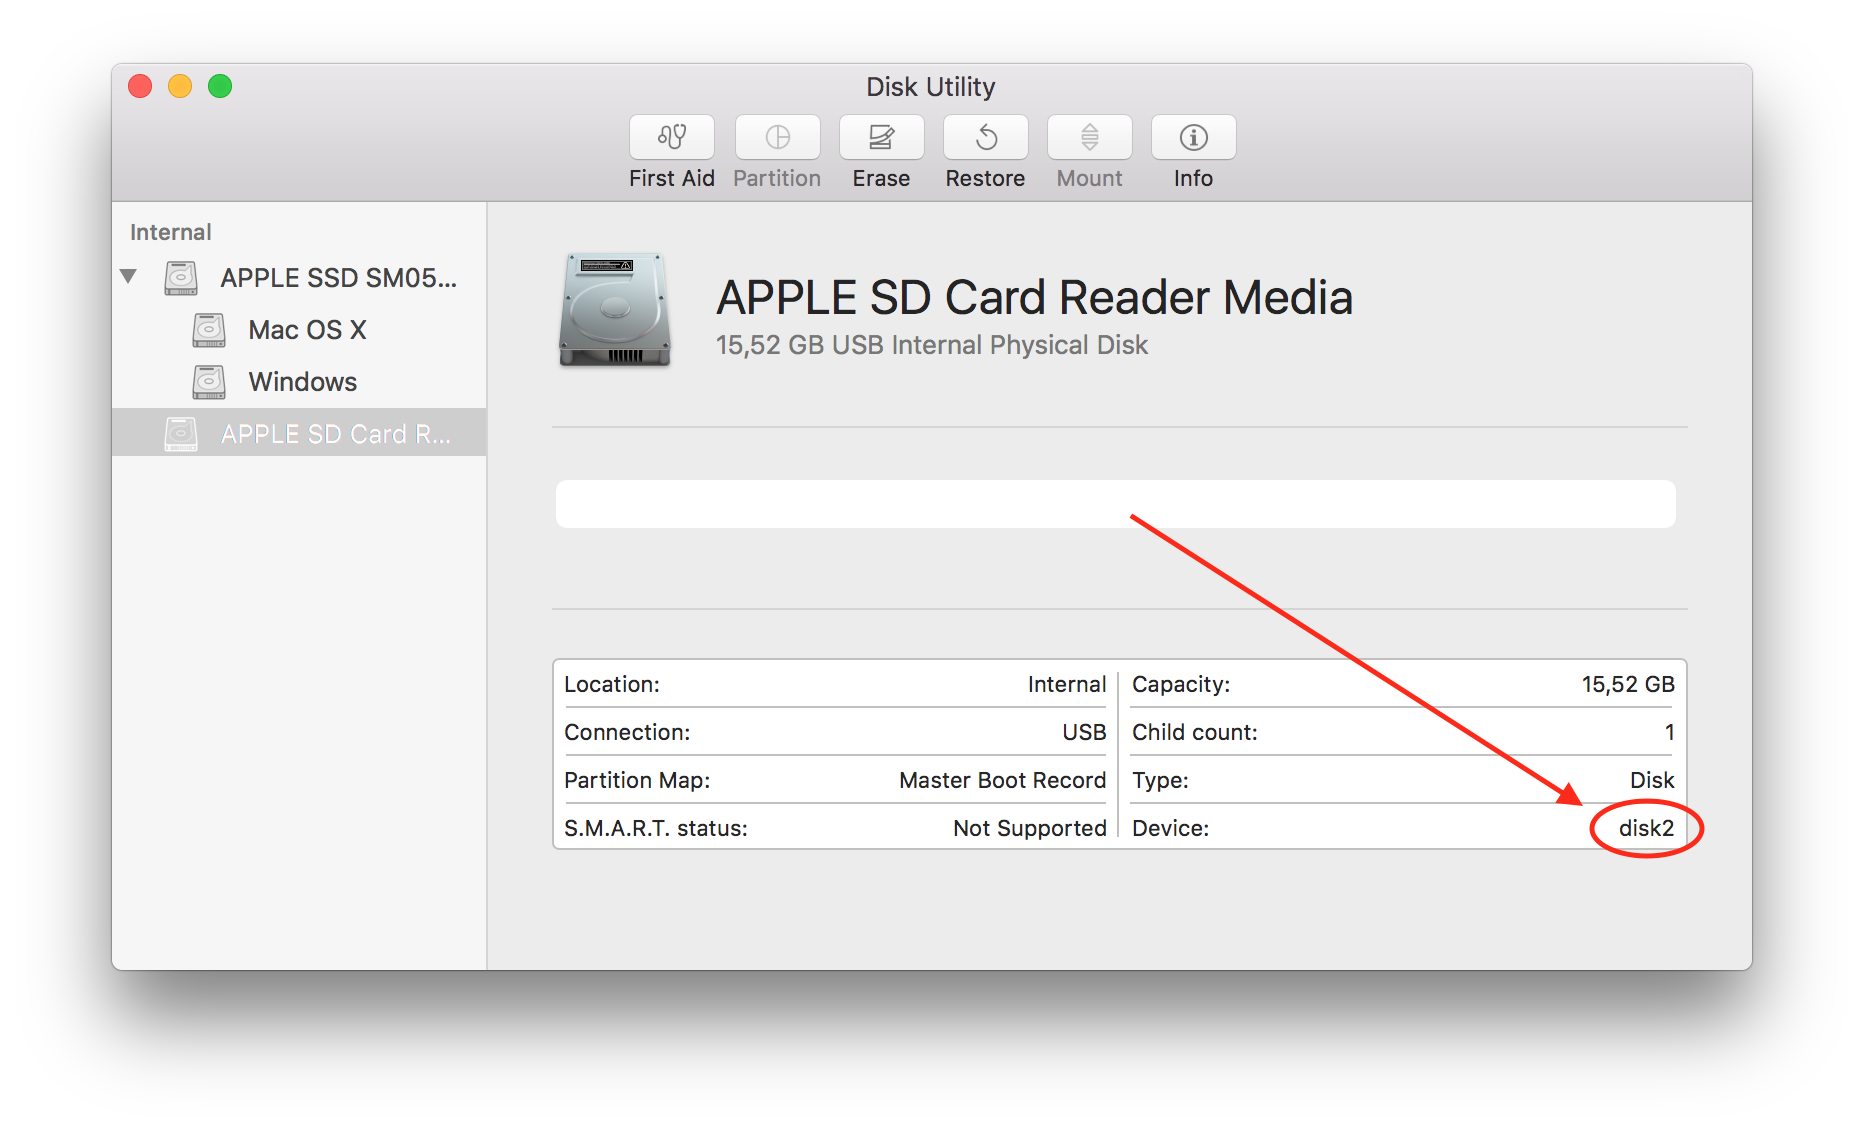Click the Type value Disk
The image size is (1864, 1130).
coord(1652,780)
